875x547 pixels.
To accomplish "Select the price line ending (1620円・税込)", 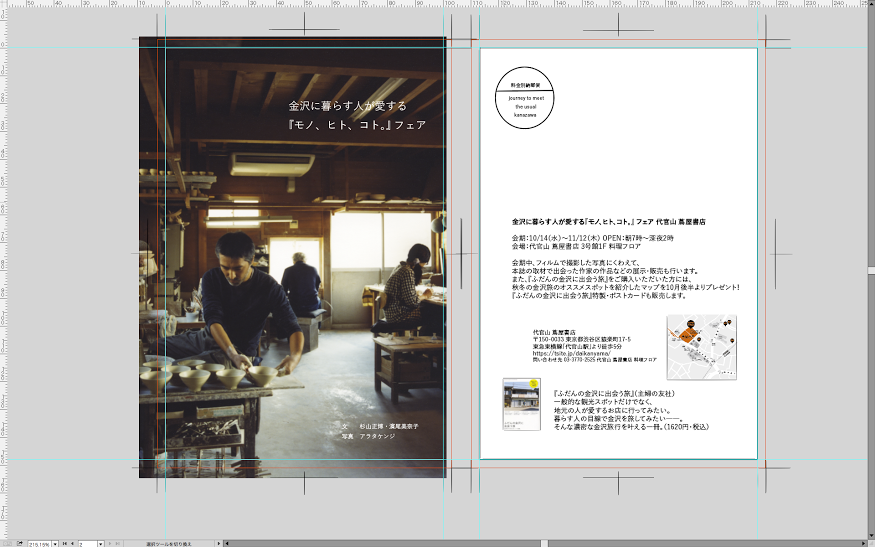I will pos(631,427).
